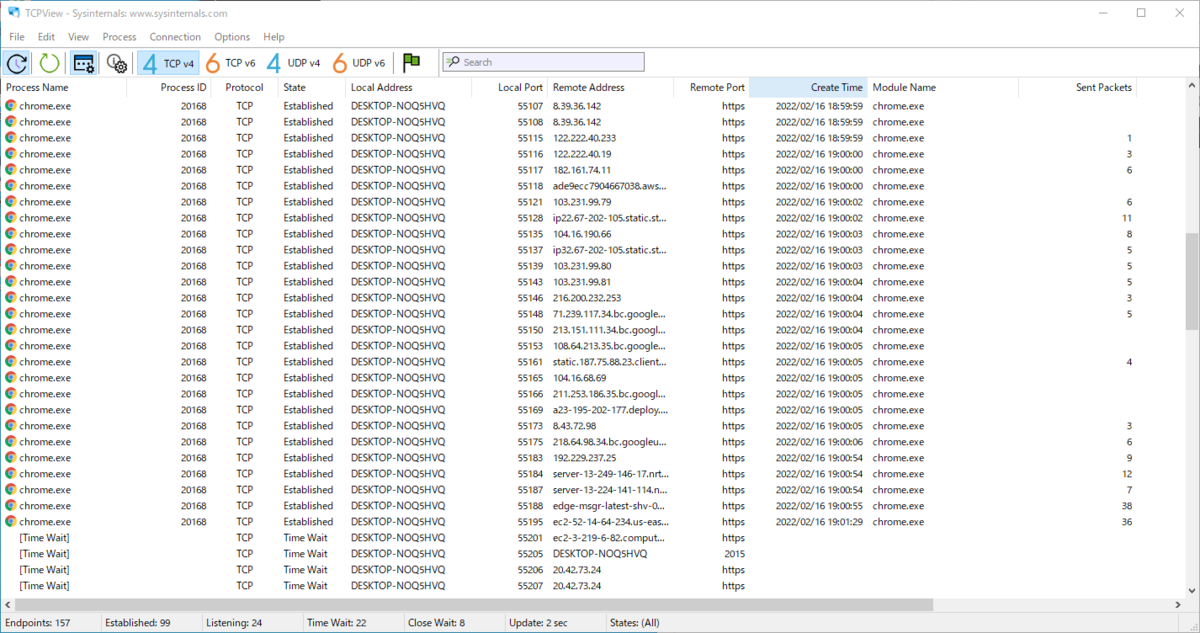The height and width of the screenshot is (633, 1200).
Task: Click States: (All) in status bar
Action: [635, 623]
